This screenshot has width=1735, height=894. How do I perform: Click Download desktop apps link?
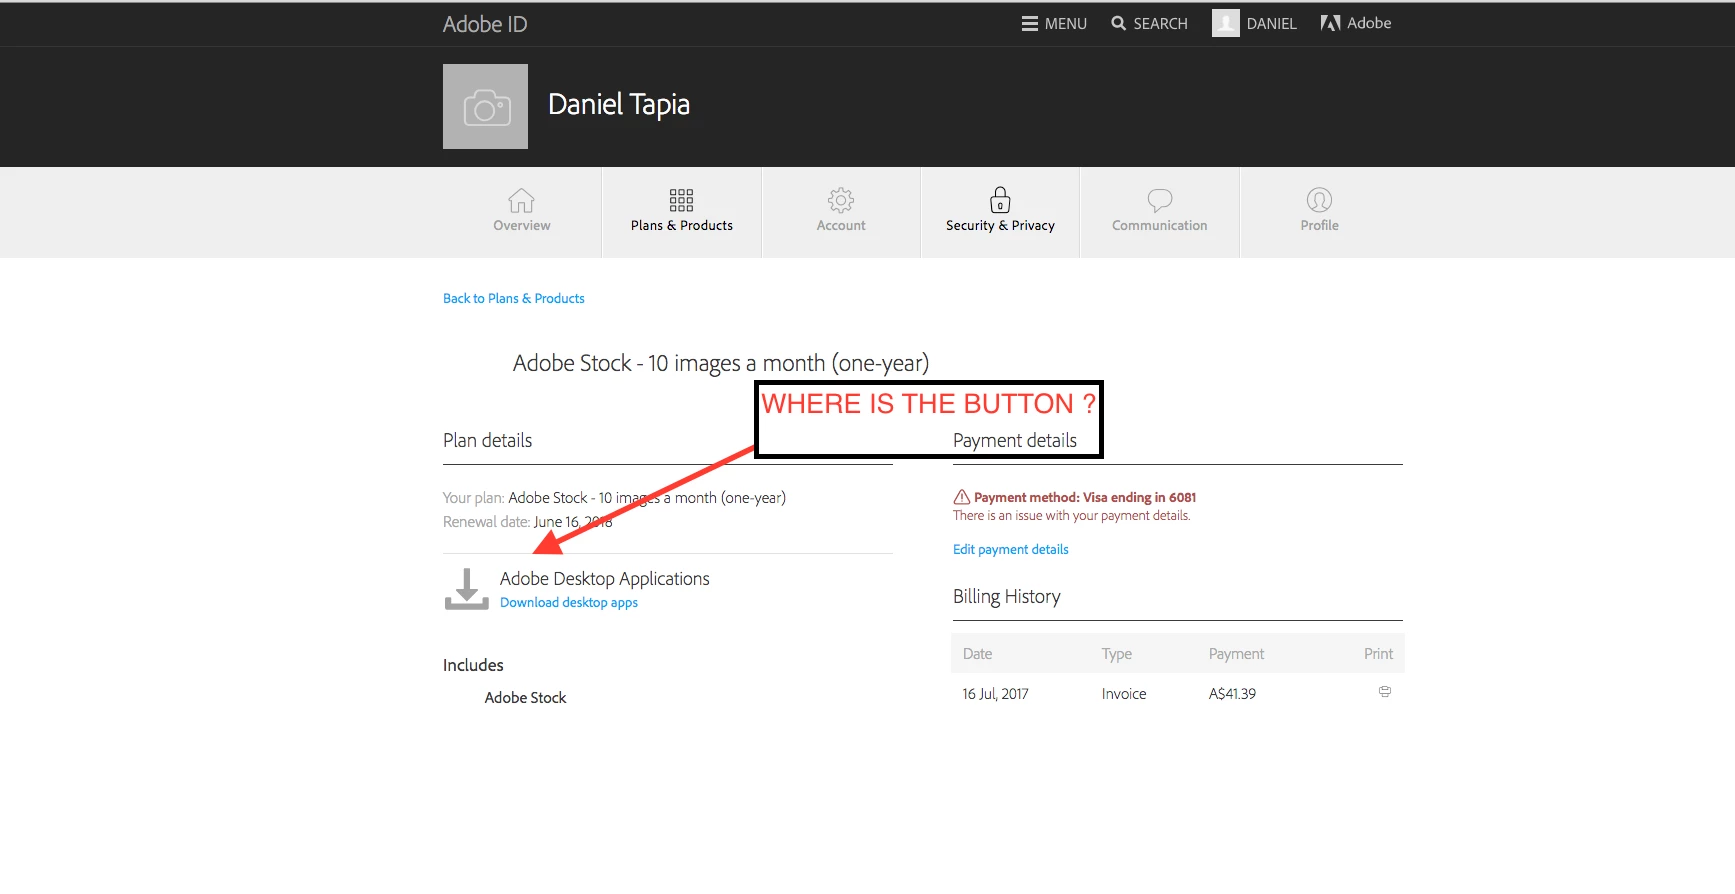[569, 602]
